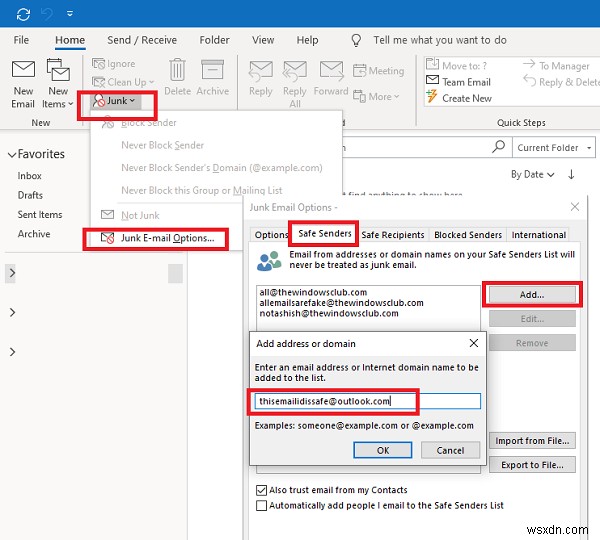This screenshot has height=540, width=600.
Task: Click in Tell me what you want to do
Action: (x=440, y=40)
